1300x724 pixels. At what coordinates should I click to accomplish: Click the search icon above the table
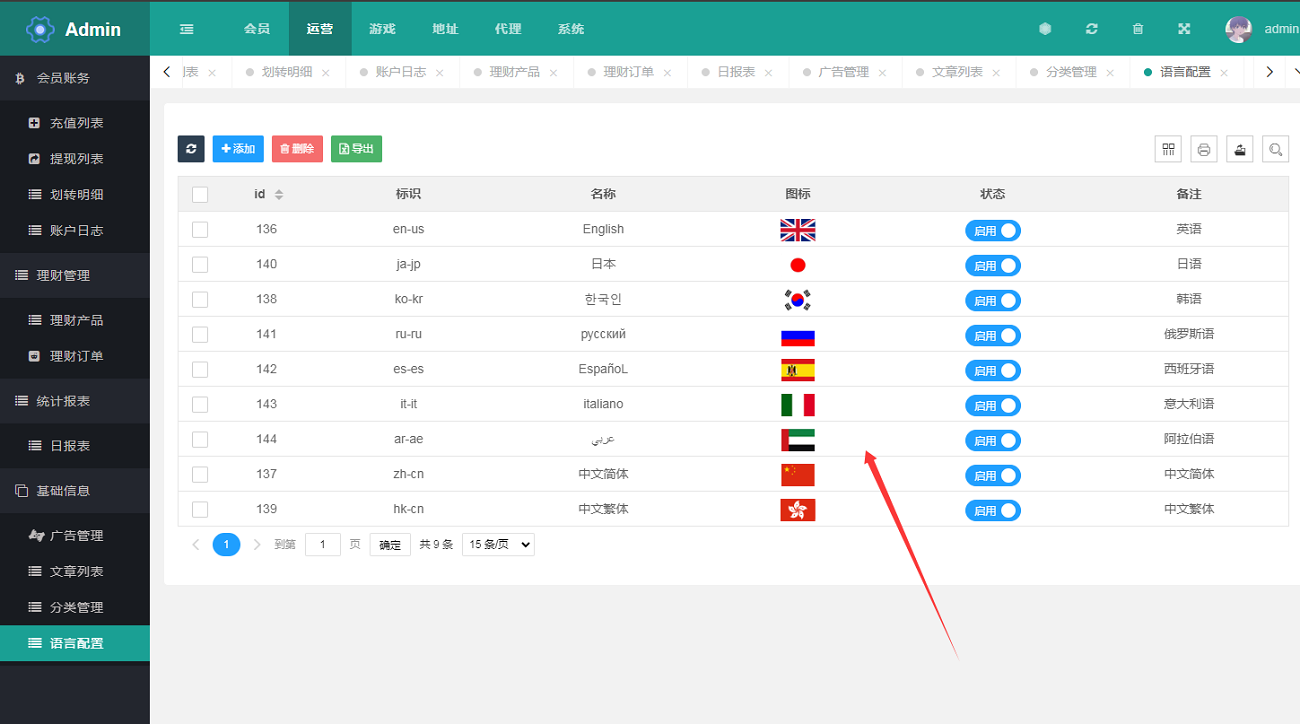(x=1275, y=149)
